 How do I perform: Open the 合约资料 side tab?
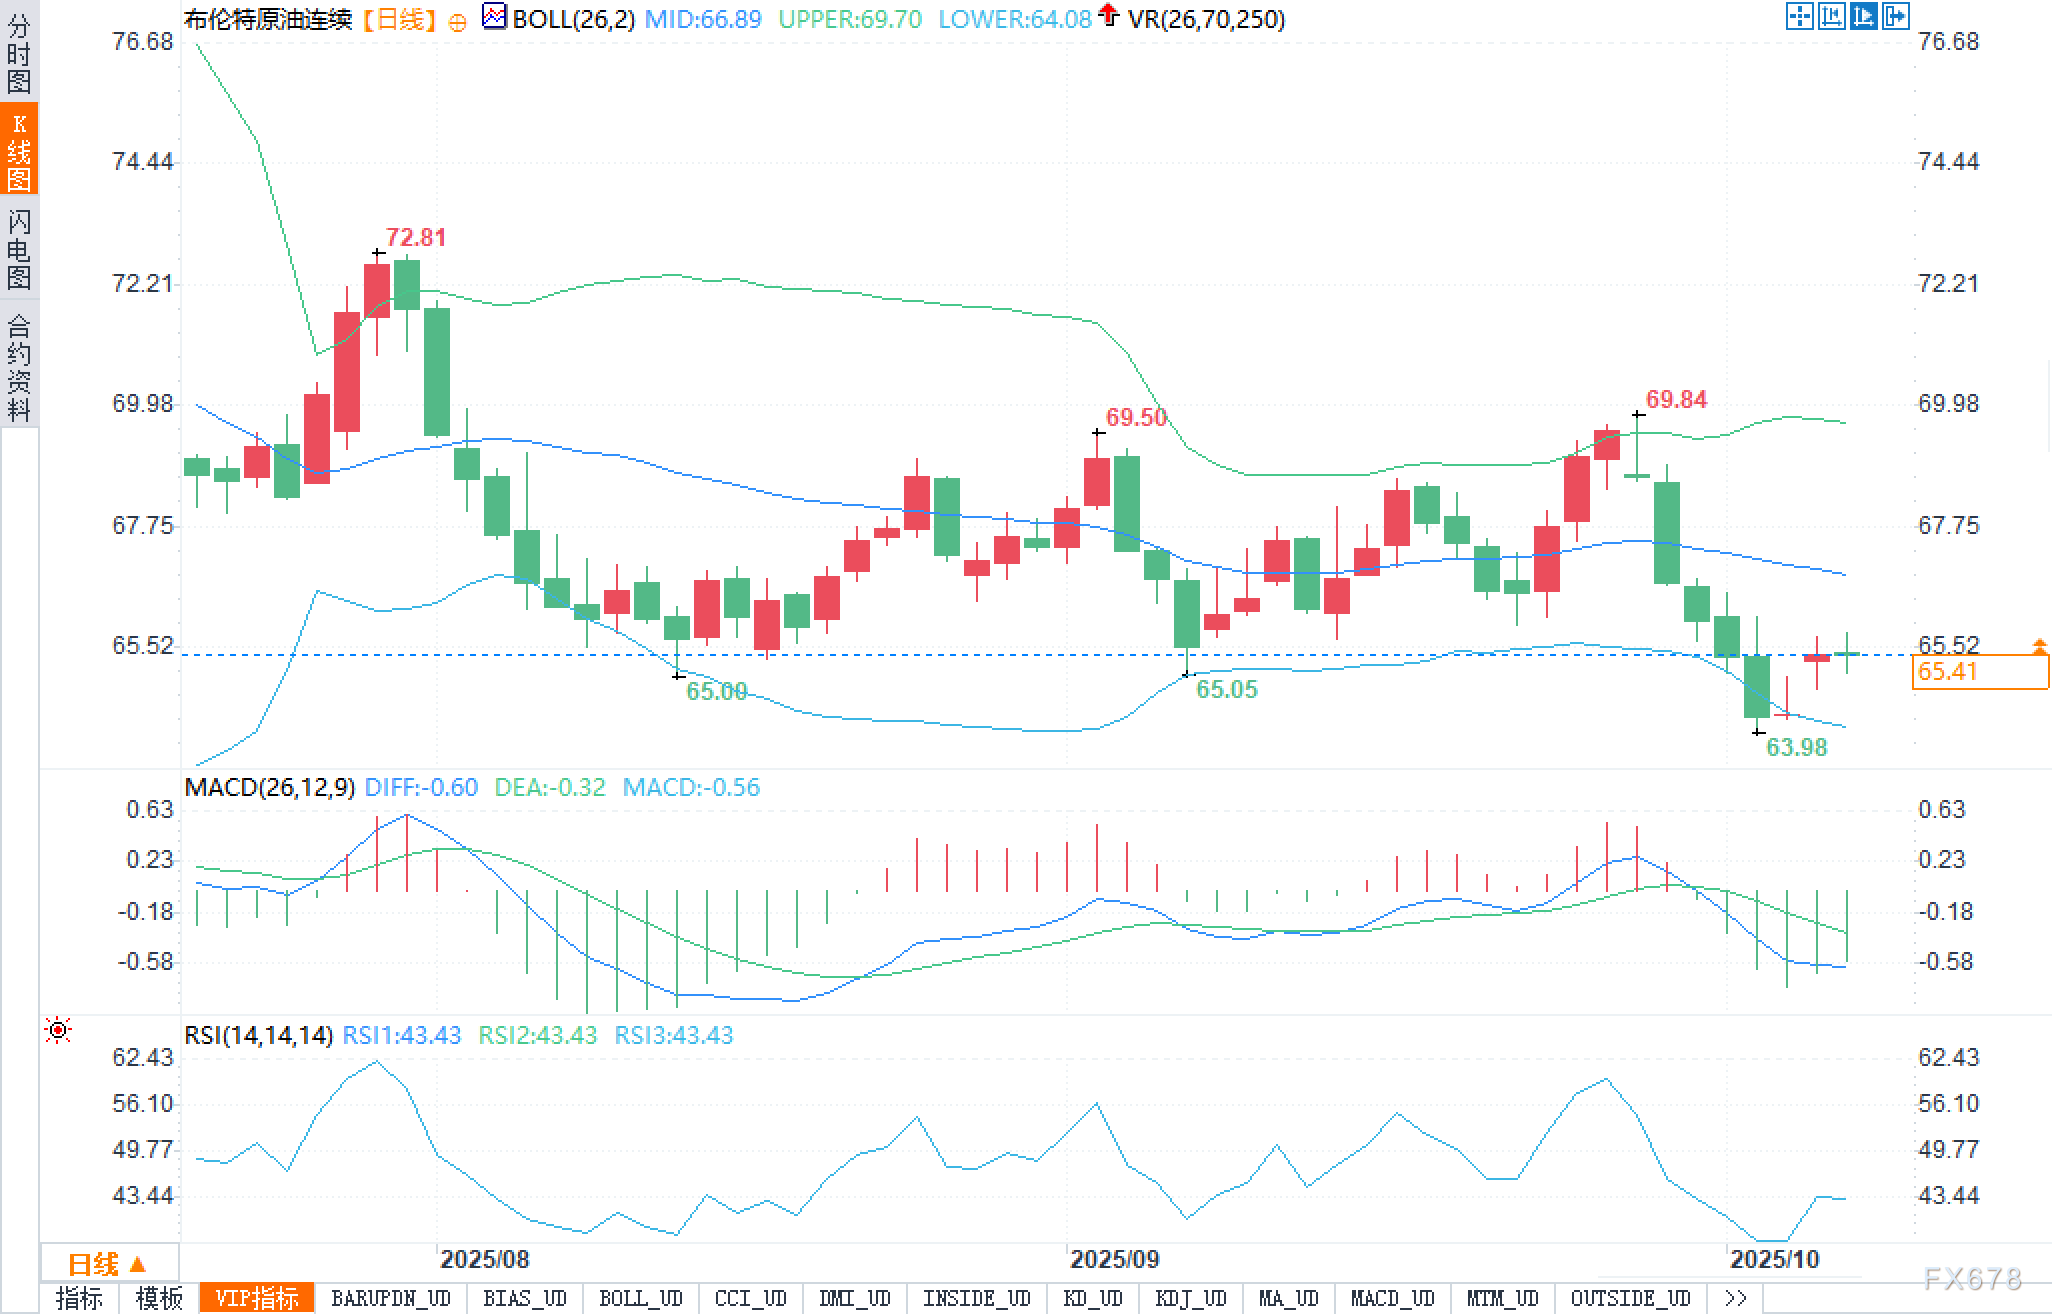click(19, 366)
